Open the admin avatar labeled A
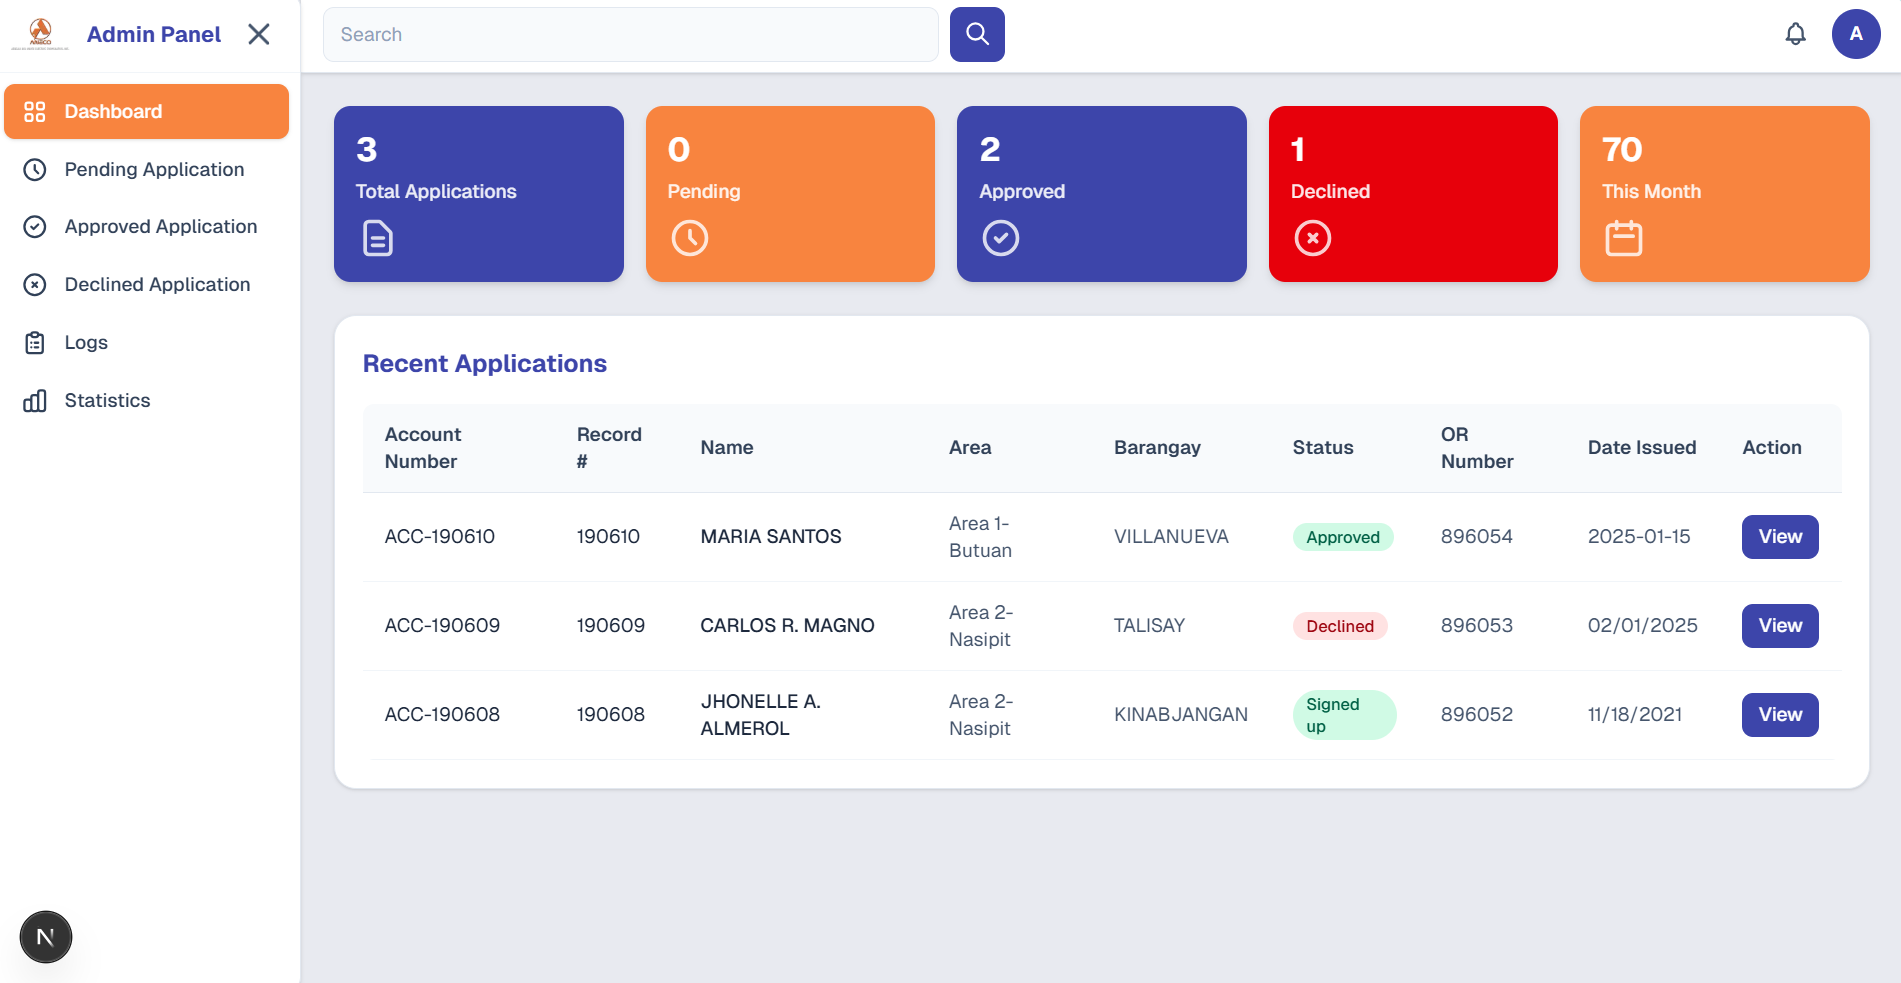 click(1856, 34)
